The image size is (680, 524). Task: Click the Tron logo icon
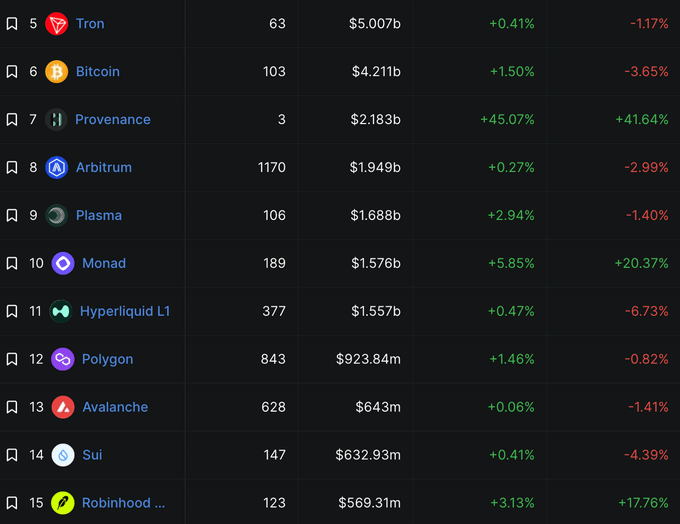pos(56,23)
